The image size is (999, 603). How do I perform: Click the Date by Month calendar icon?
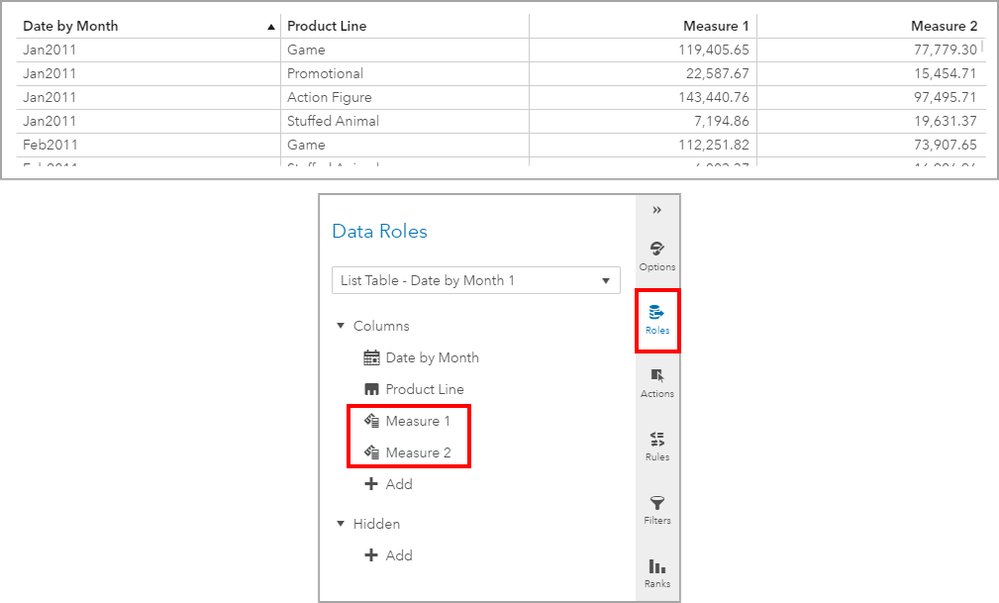pyautogui.click(x=371, y=358)
